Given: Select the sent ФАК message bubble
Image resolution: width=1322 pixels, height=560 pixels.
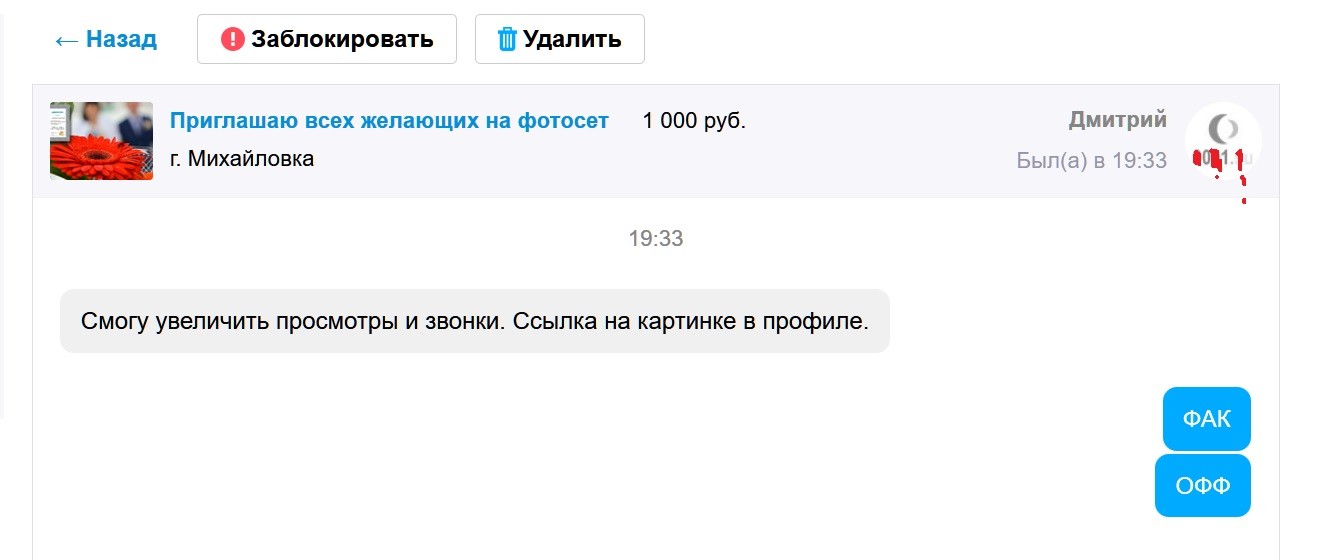Looking at the screenshot, I should (1206, 419).
